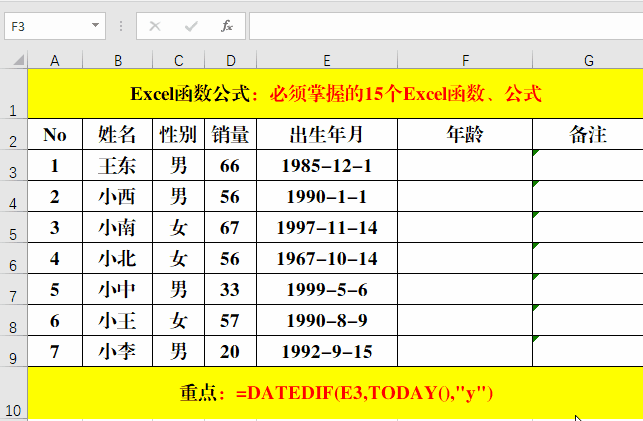Screen dimensions: 643x421
Task: Click the date cell '1997-11-14'
Action: (327, 228)
